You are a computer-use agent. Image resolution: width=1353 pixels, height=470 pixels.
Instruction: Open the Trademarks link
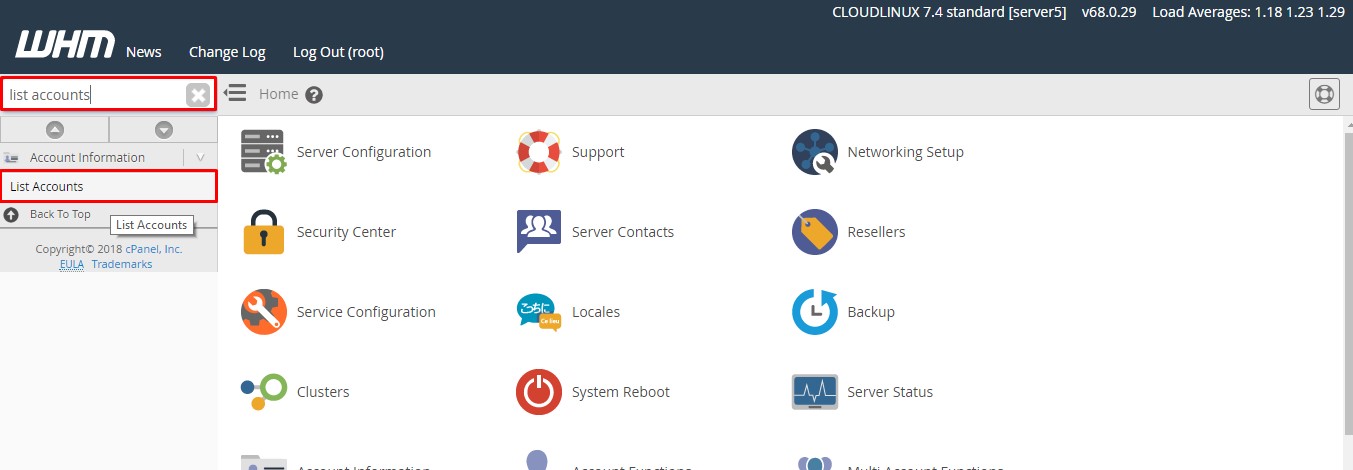point(122,264)
